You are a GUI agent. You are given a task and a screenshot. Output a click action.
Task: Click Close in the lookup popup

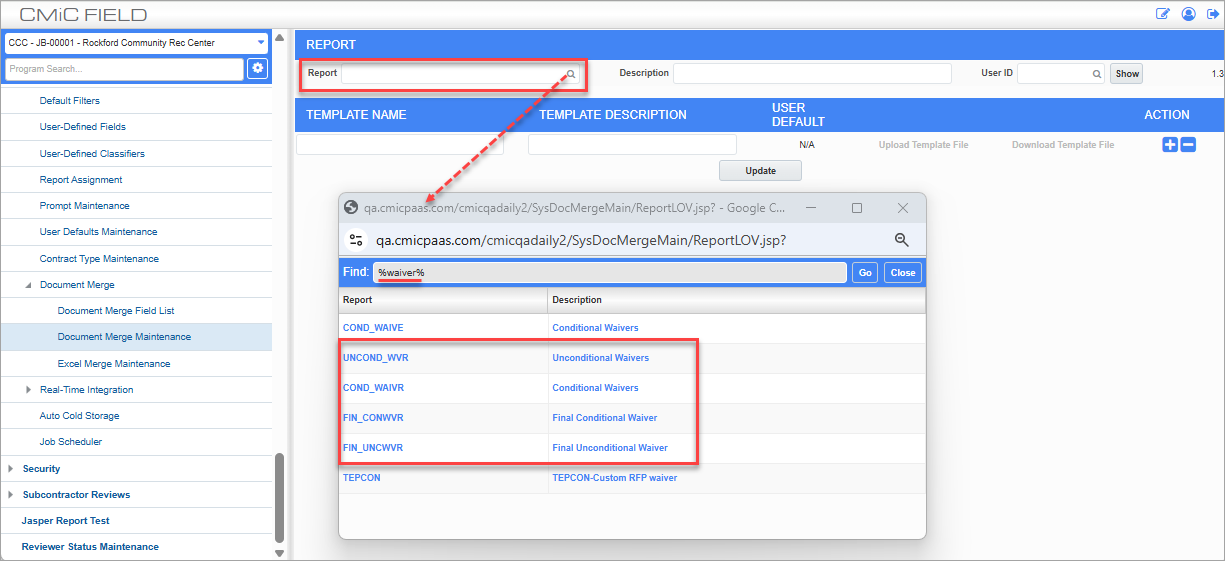pos(903,273)
